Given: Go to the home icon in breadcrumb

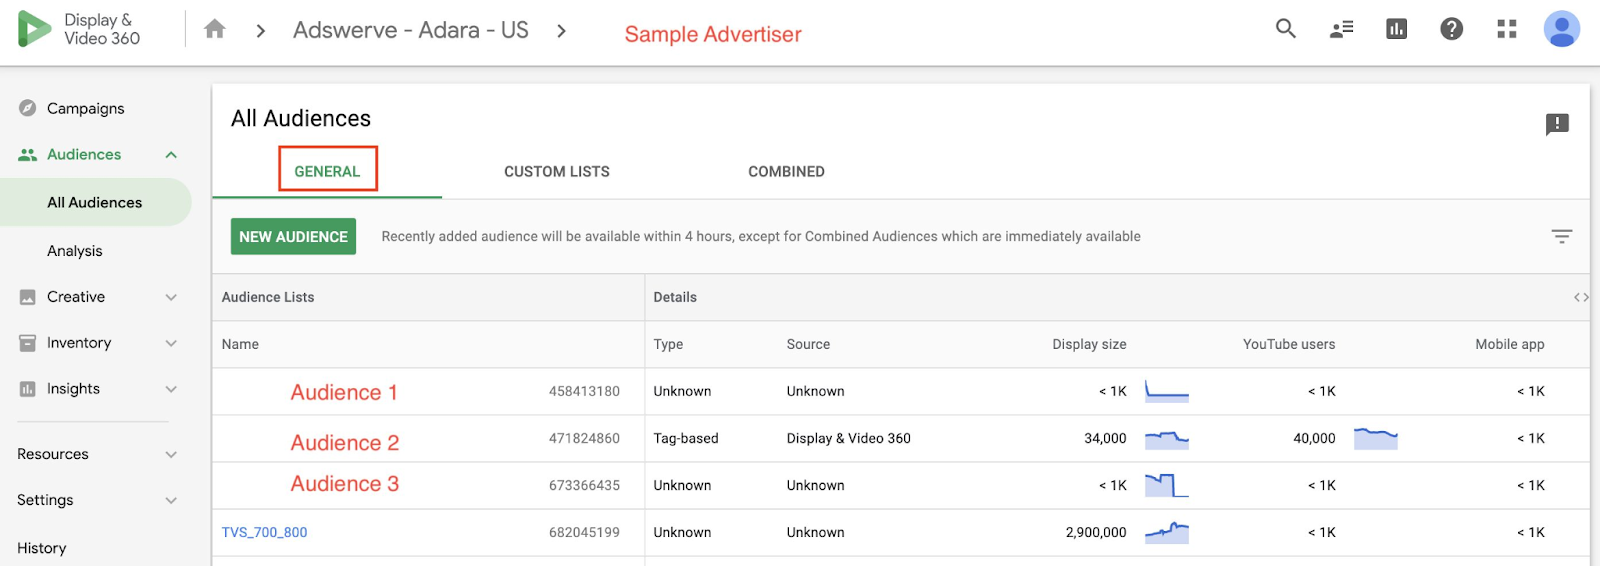Looking at the screenshot, I should 214,29.
